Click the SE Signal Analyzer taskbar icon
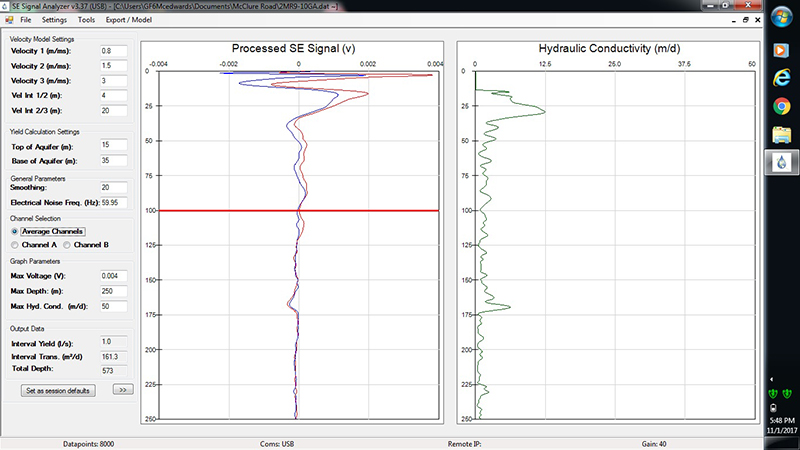 (782, 163)
